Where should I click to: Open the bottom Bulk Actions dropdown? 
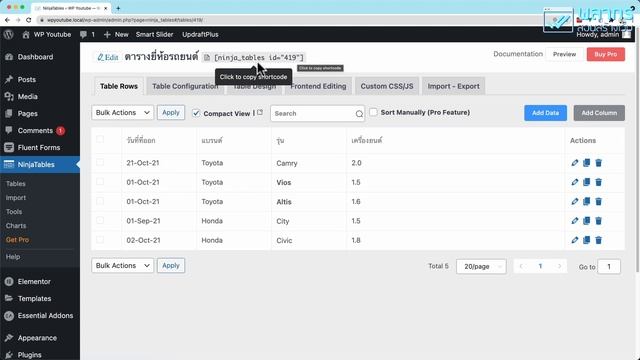pyautogui.click(x=122, y=265)
